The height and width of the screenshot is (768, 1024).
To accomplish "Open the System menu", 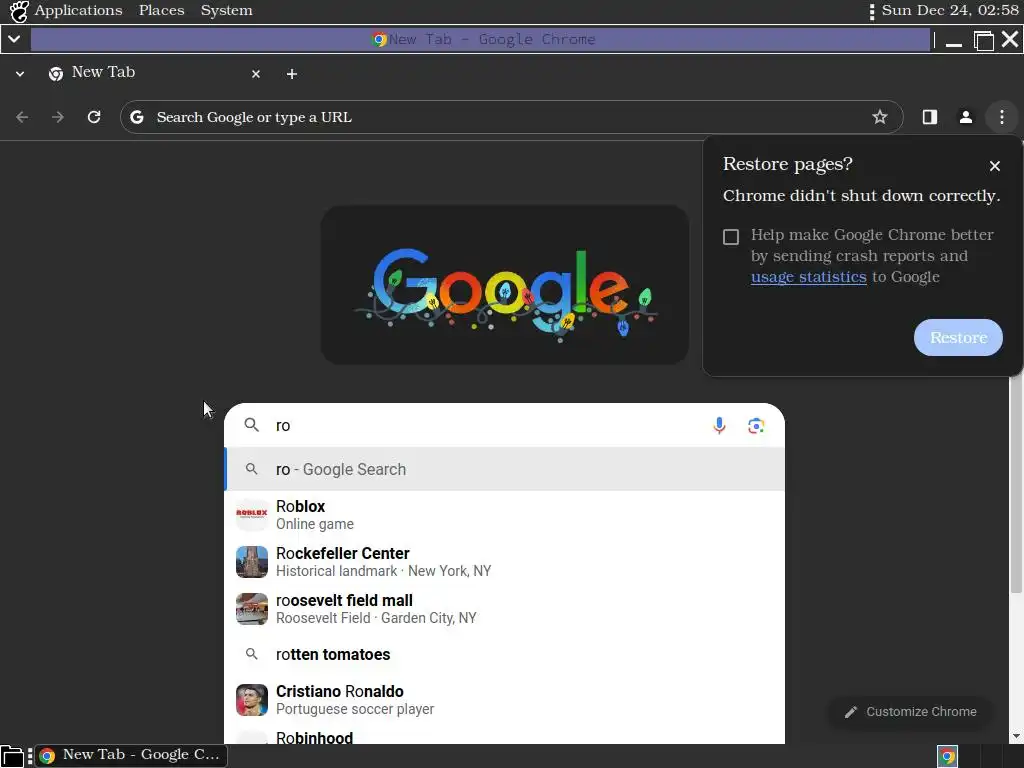I will coord(226,10).
